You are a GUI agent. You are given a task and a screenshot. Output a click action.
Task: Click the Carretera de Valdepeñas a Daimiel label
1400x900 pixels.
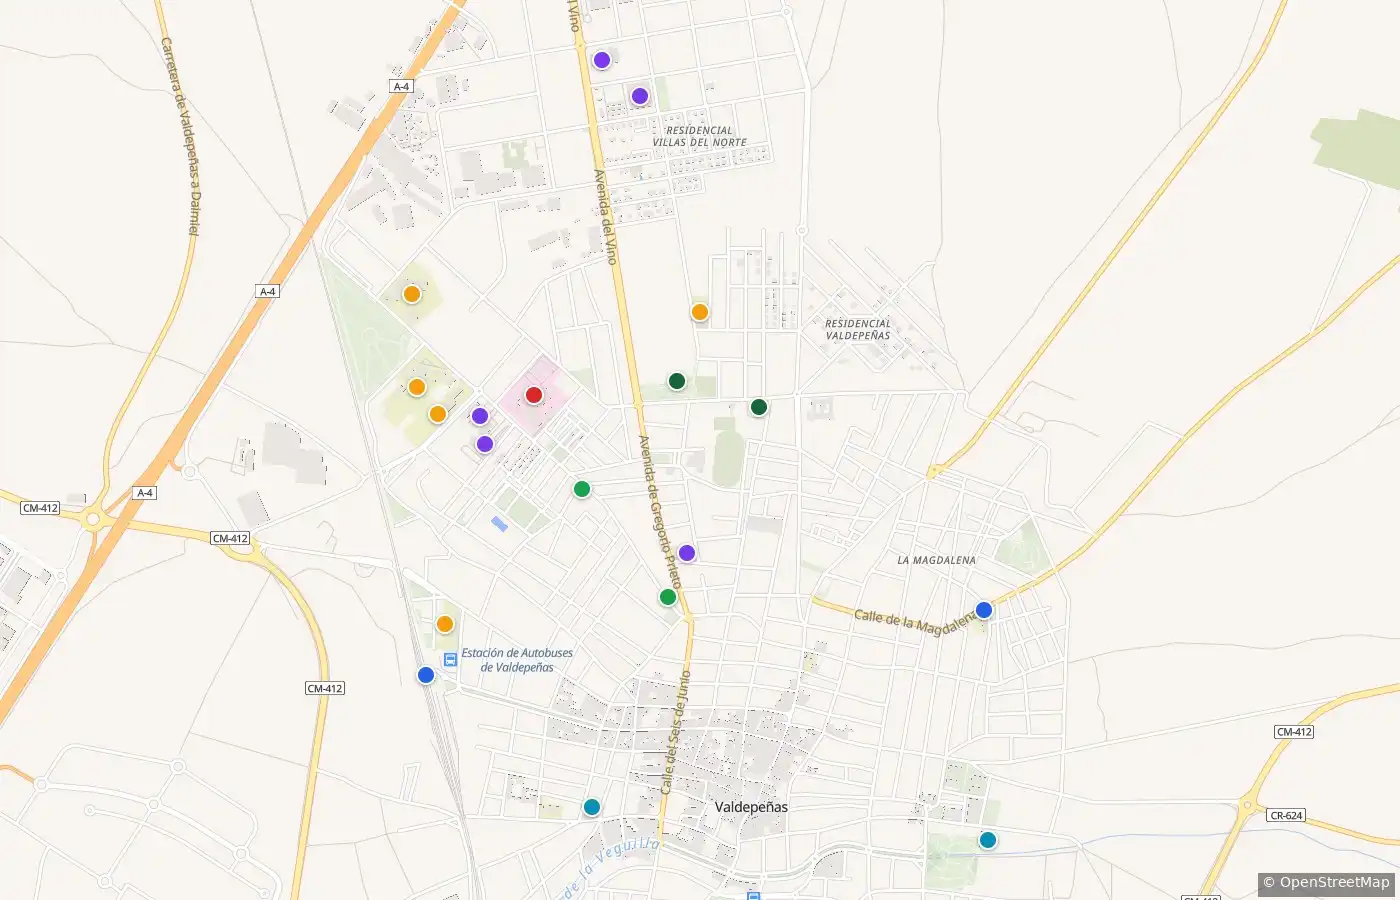click(x=180, y=136)
